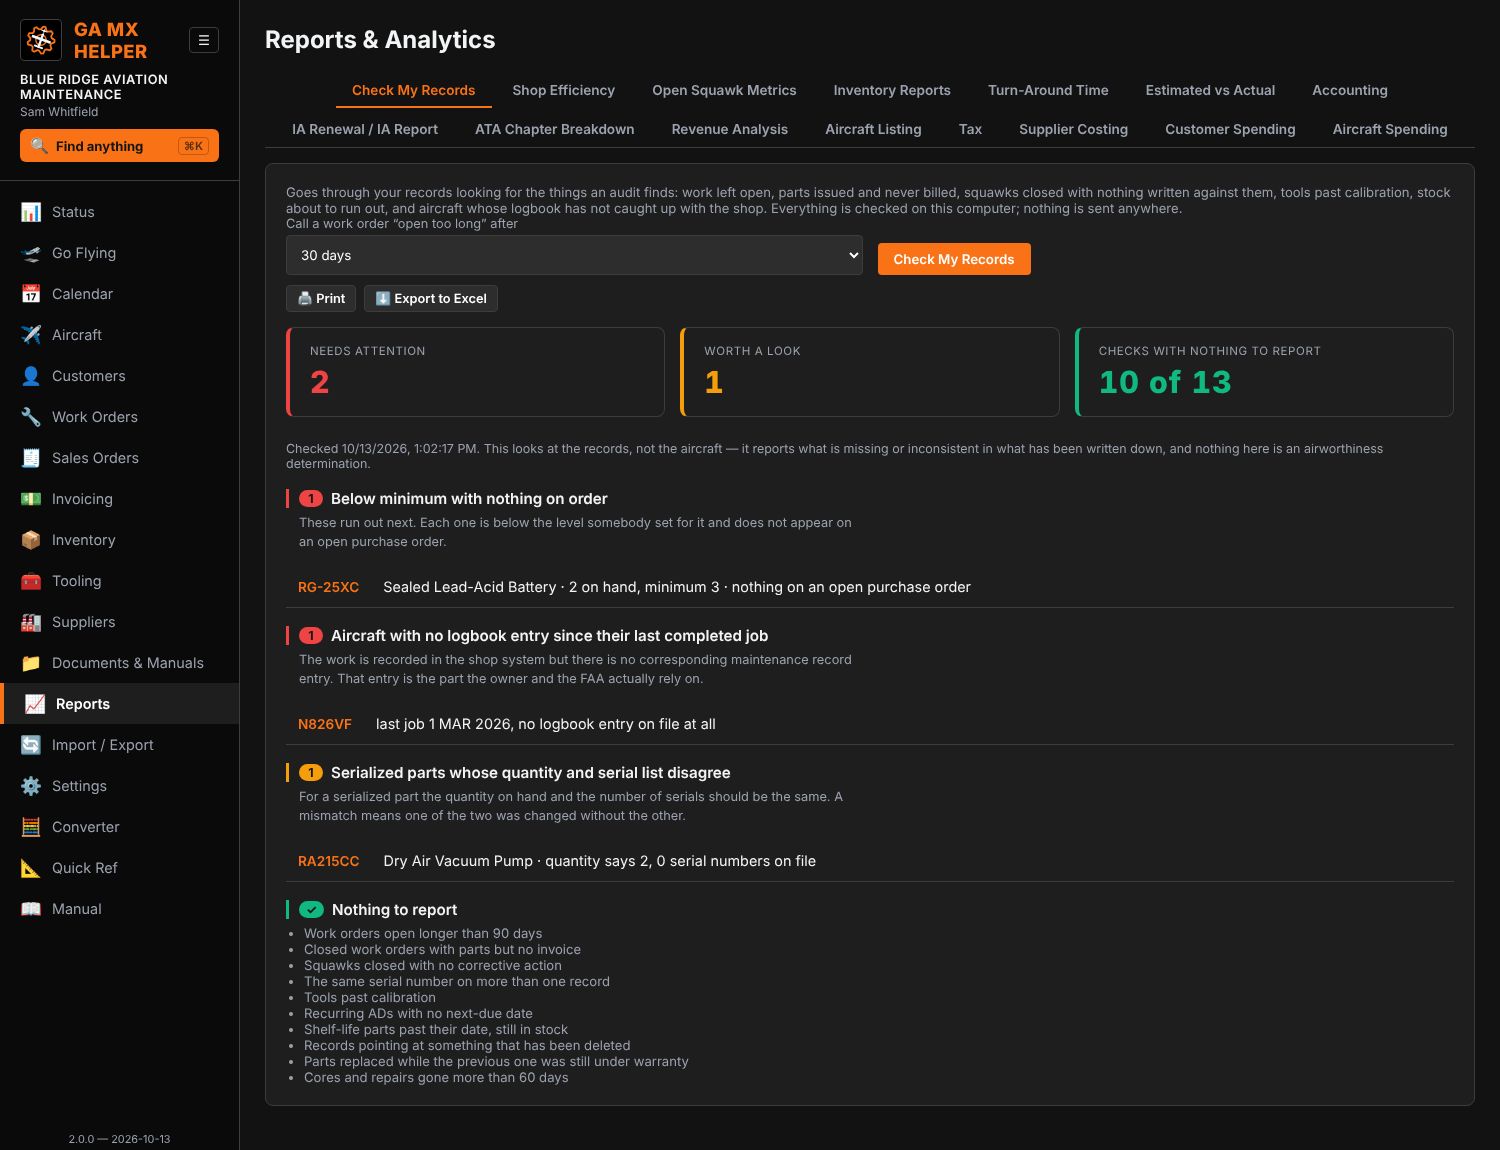
Task: Open the IA Renewal / IA Report tab
Action: [x=365, y=129]
